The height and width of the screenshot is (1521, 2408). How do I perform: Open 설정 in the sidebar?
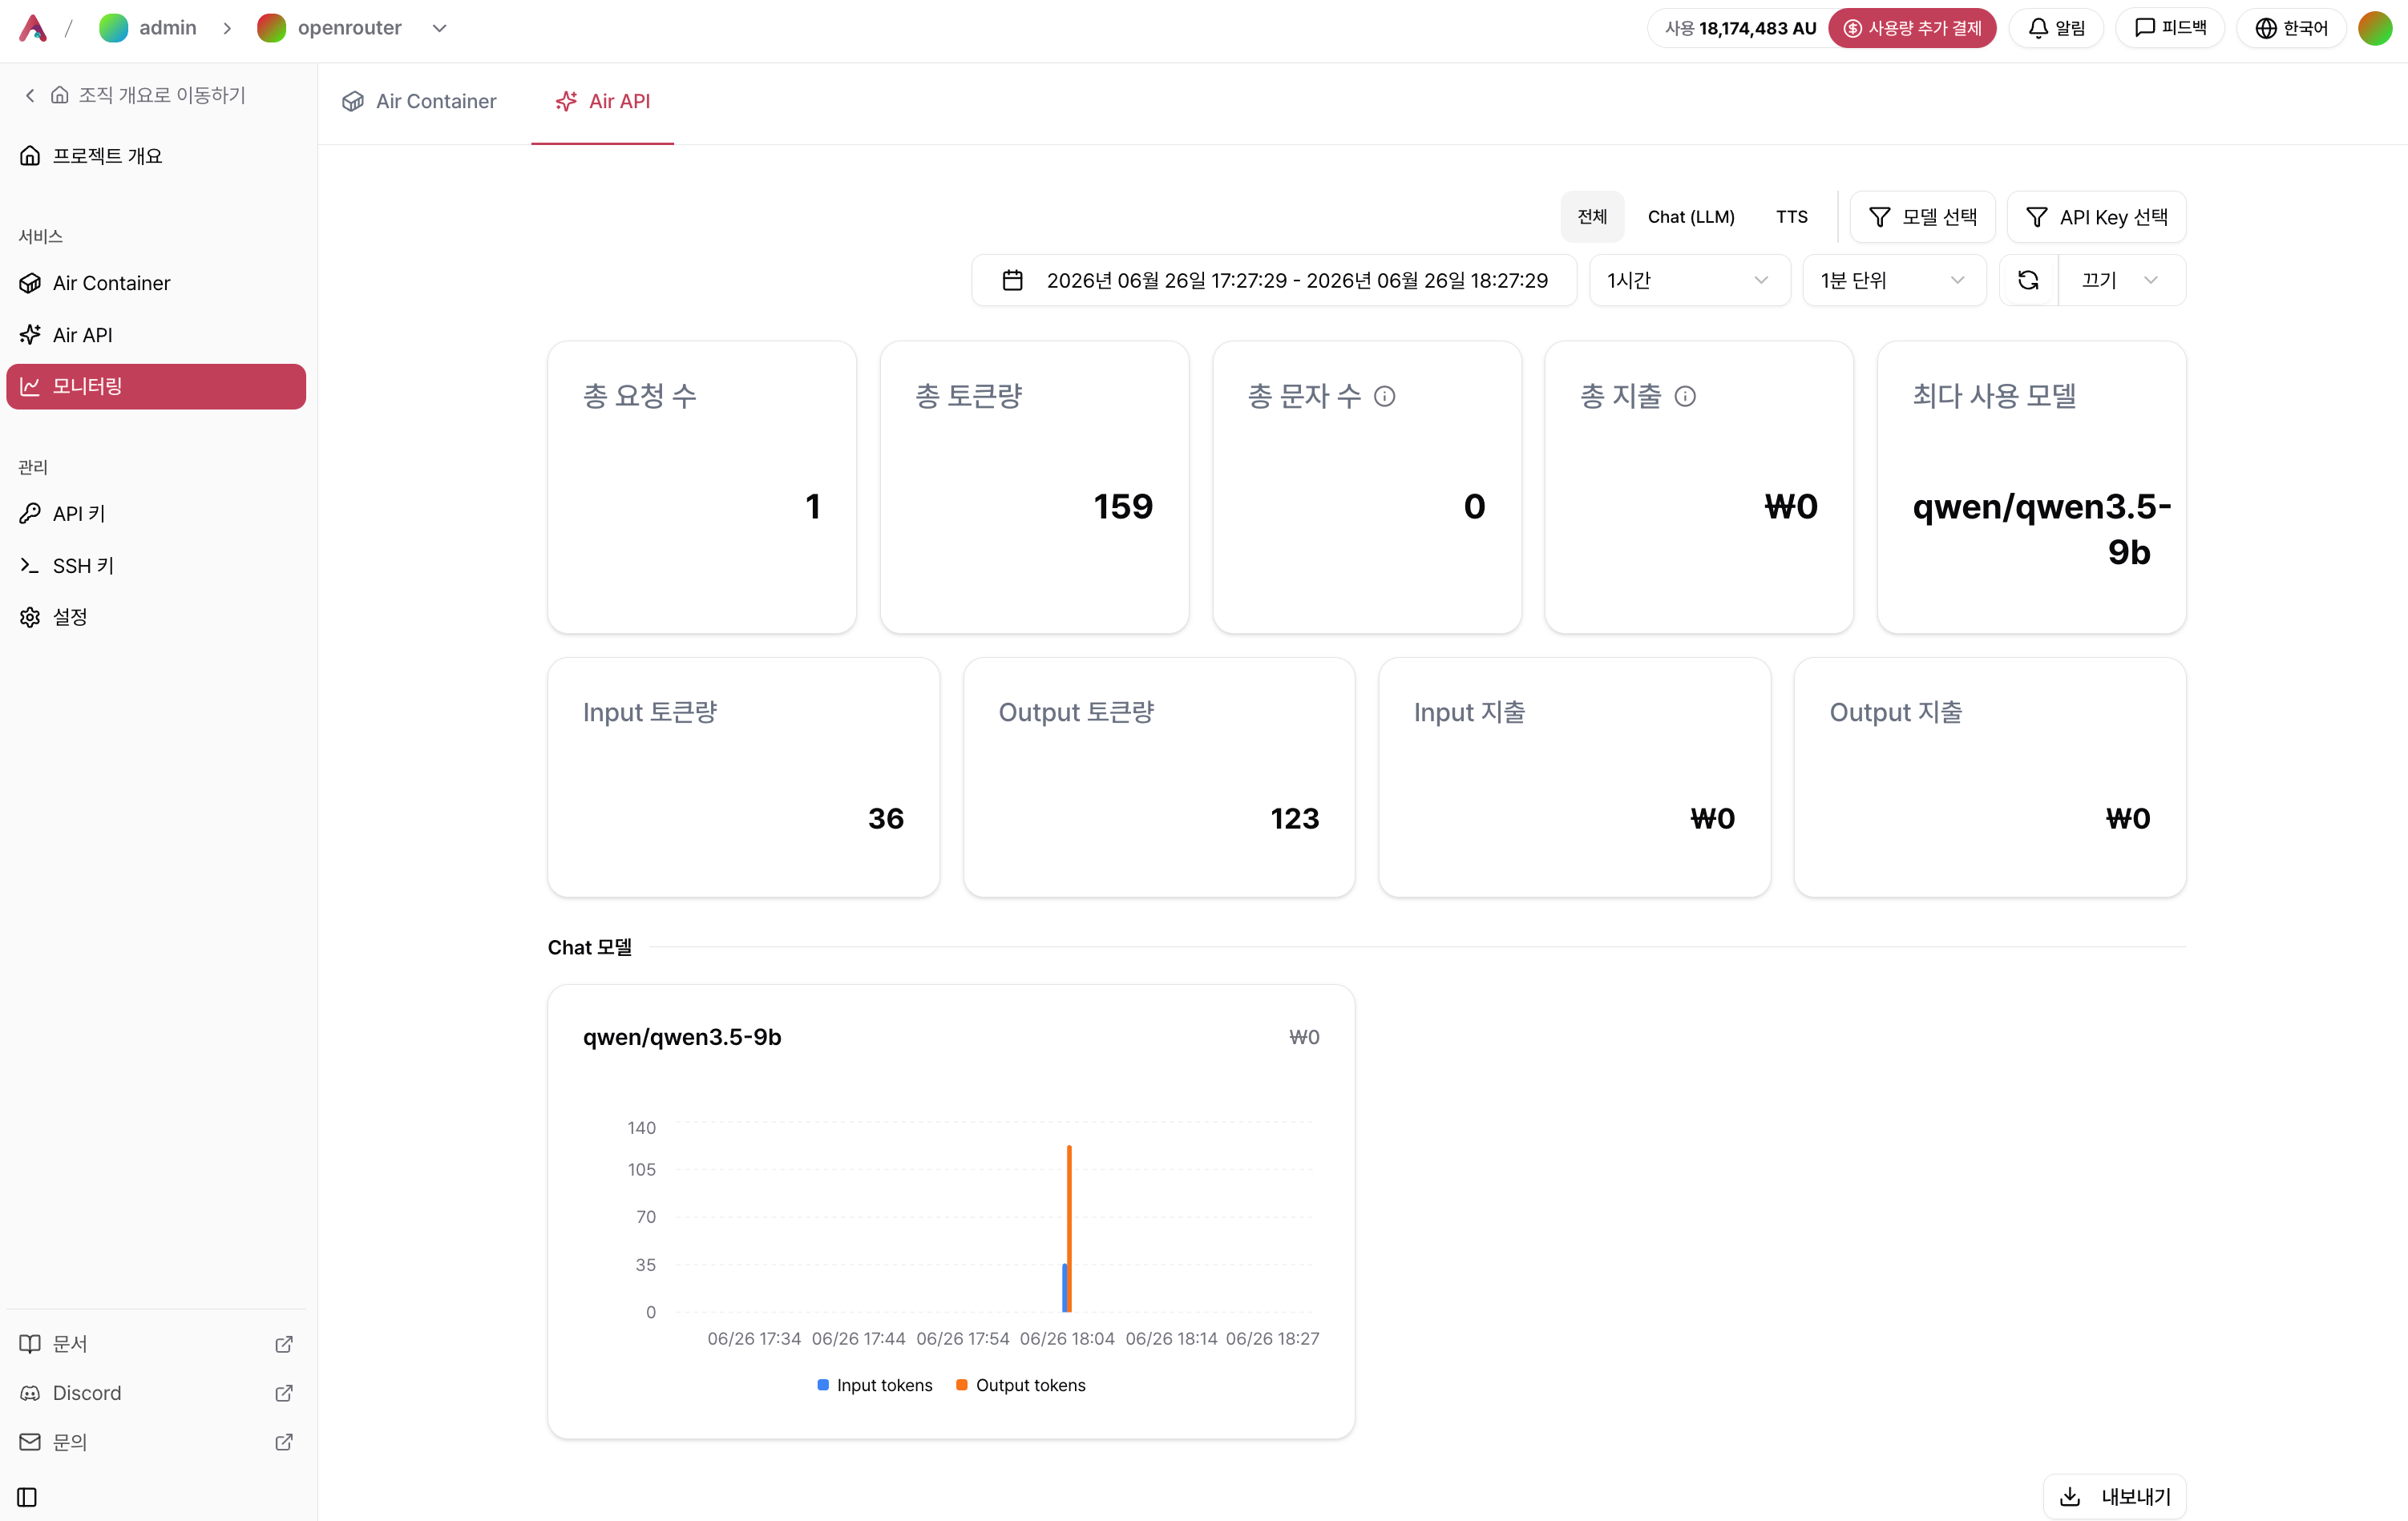pyautogui.click(x=156, y=617)
